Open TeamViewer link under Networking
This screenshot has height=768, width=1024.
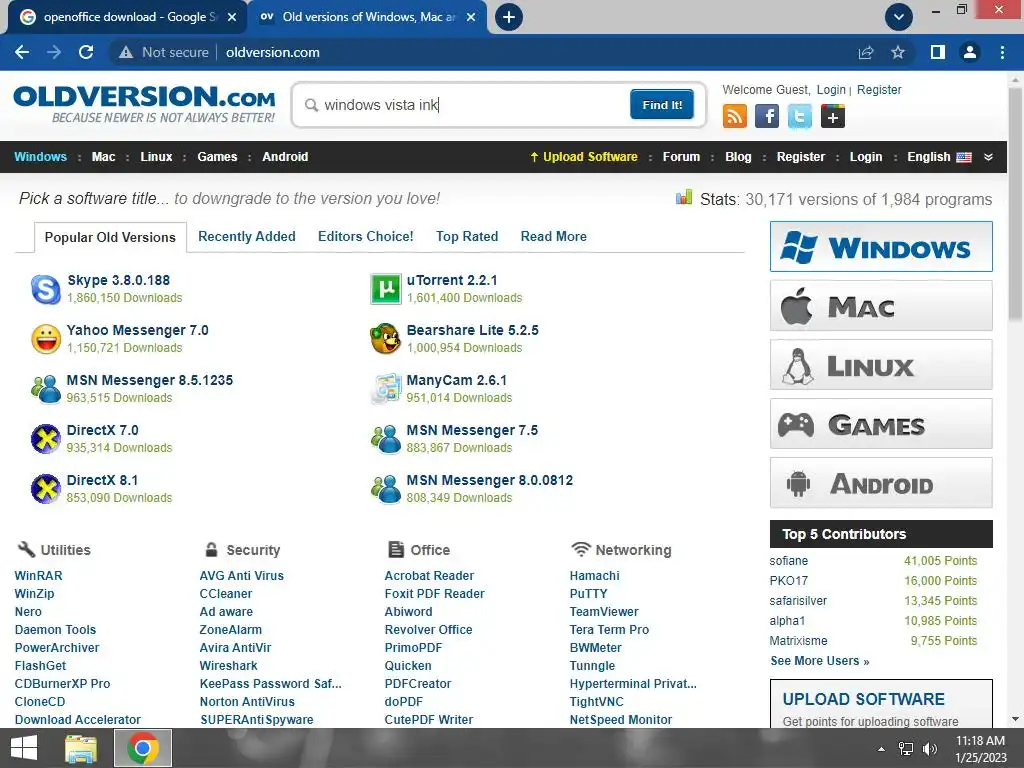click(604, 612)
